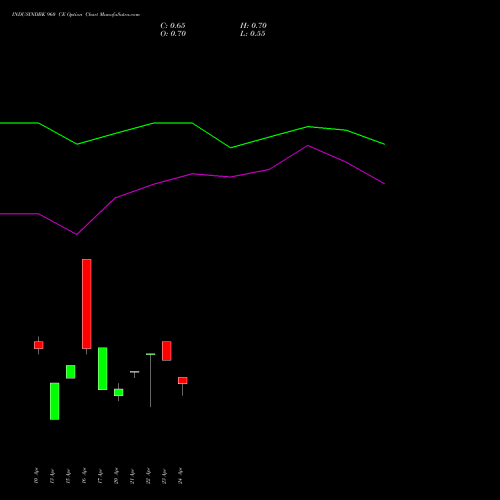
Task: Click the '22 Apr' date axis label
Action: (x=148, y=476)
